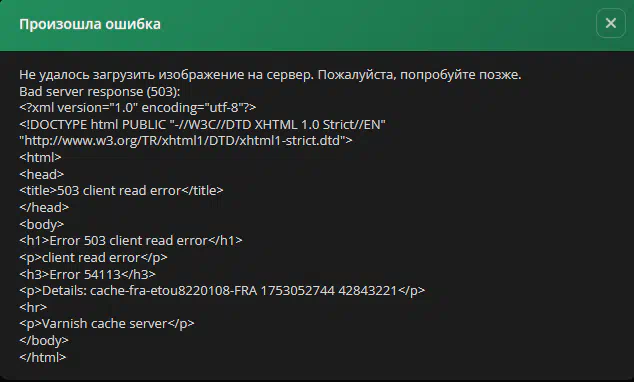
Task: Click the "Details: cache-fra-etou8220108-FRA" line
Action: 222,291
